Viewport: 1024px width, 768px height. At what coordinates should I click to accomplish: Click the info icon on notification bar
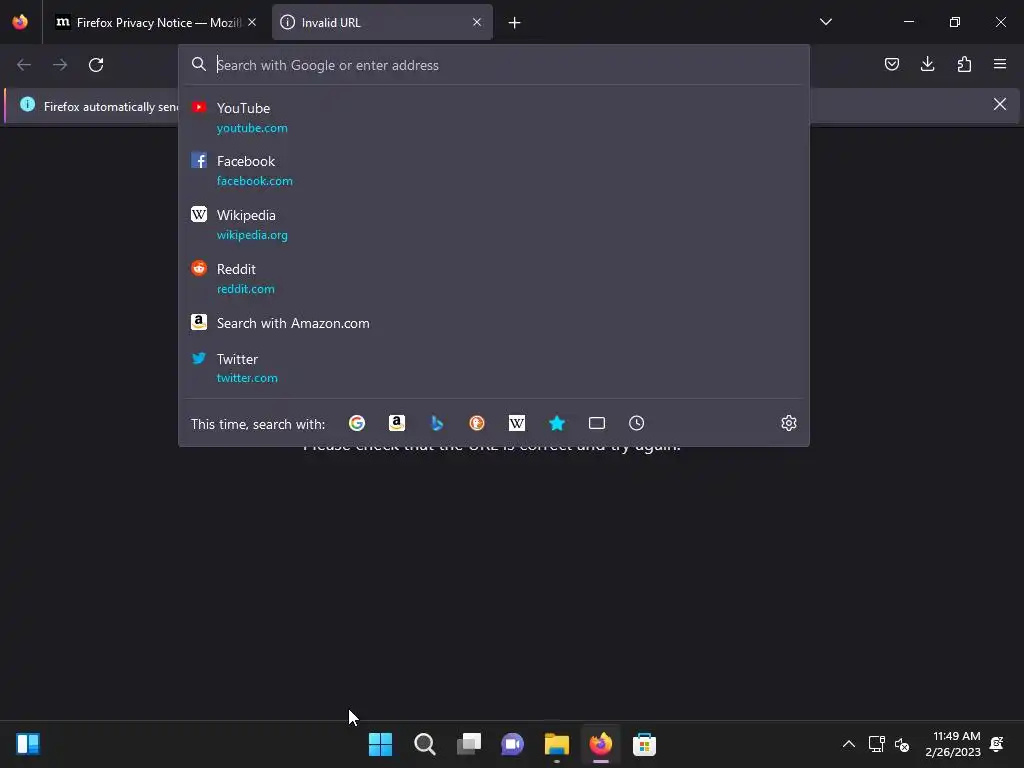pyautogui.click(x=27, y=104)
